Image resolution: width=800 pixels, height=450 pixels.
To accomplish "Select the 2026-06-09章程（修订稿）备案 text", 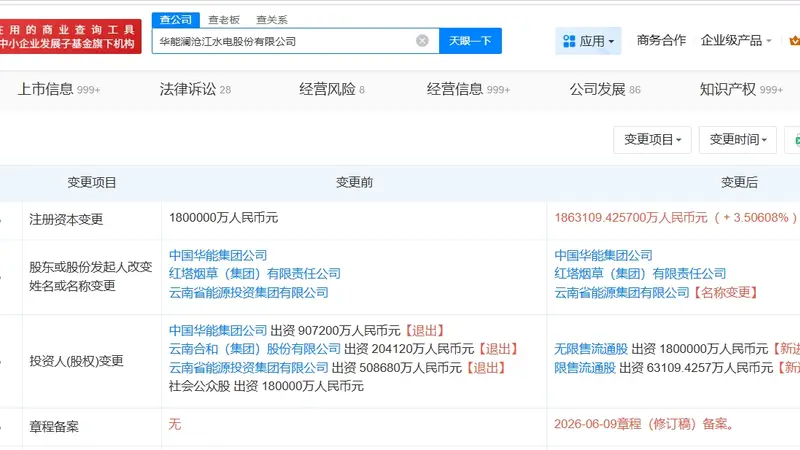I will tap(644, 424).
